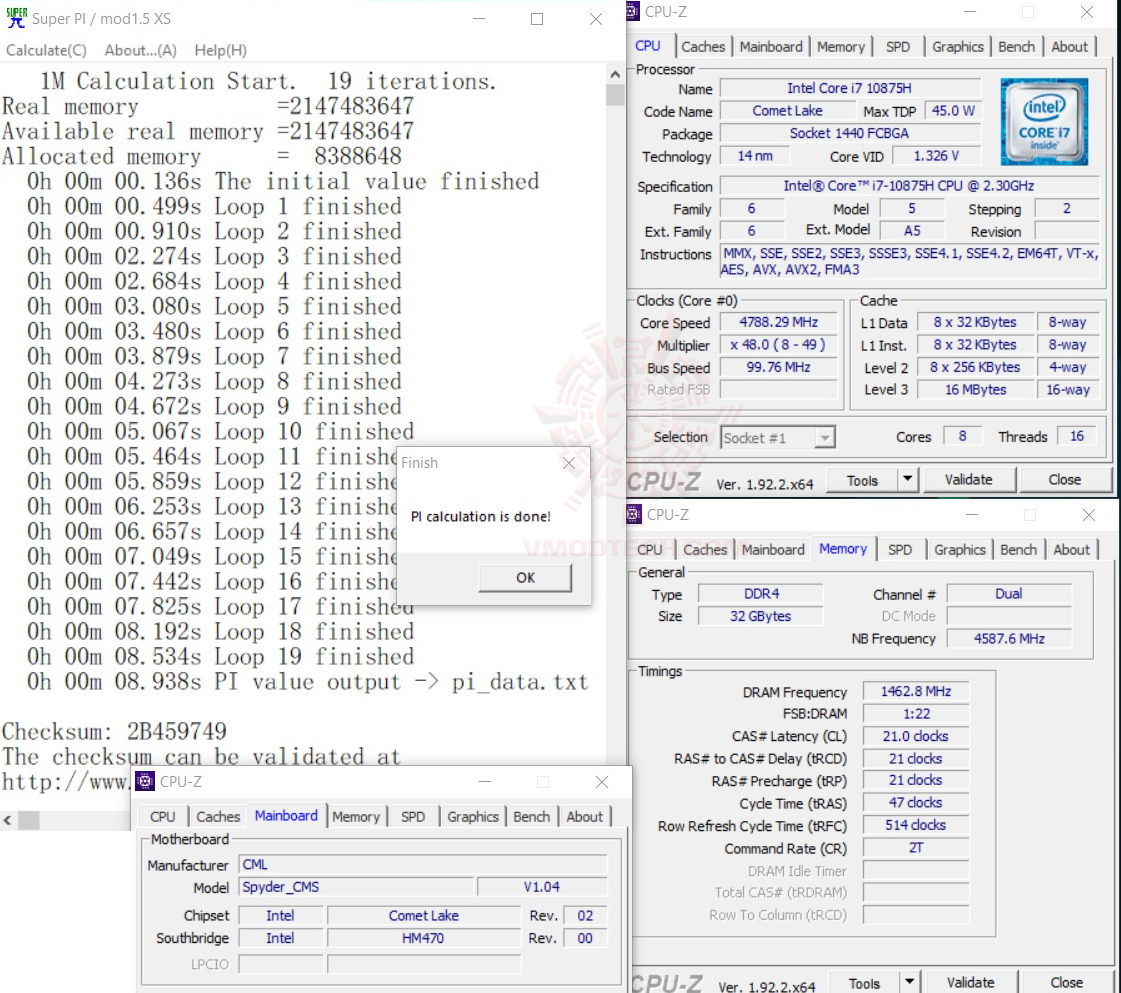Click the Checksum: 2B459749 line
The height and width of the screenshot is (993, 1121).
point(114,731)
